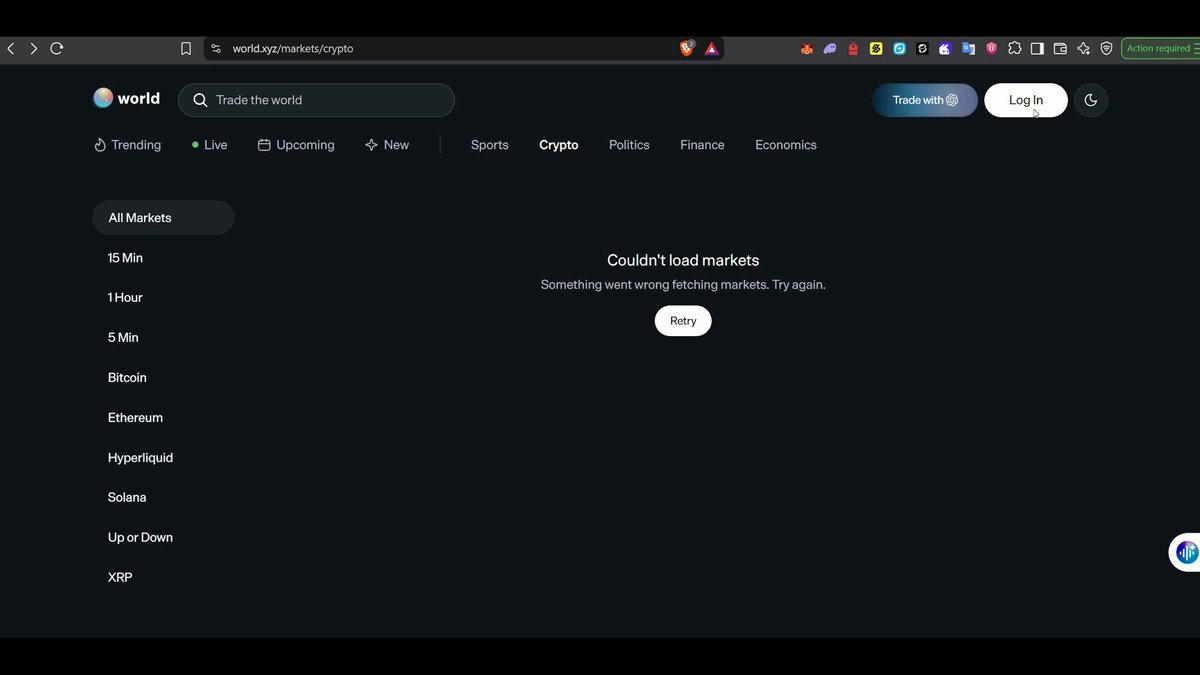
Task: Toggle the browser sidebar panel icon
Action: tap(1037, 48)
